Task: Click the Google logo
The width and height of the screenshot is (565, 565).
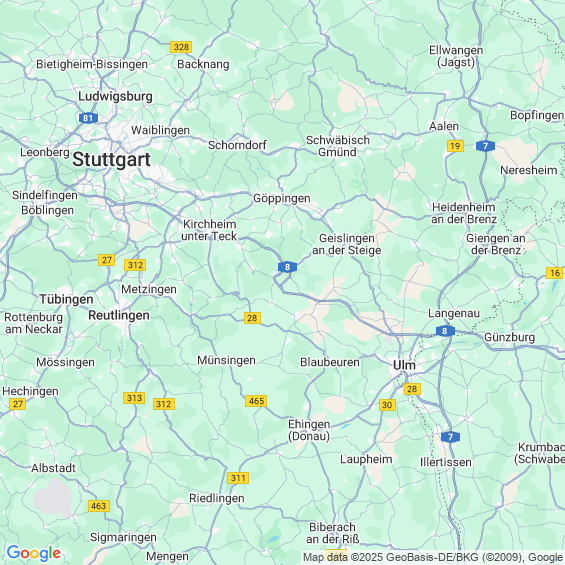Action: (34, 553)
